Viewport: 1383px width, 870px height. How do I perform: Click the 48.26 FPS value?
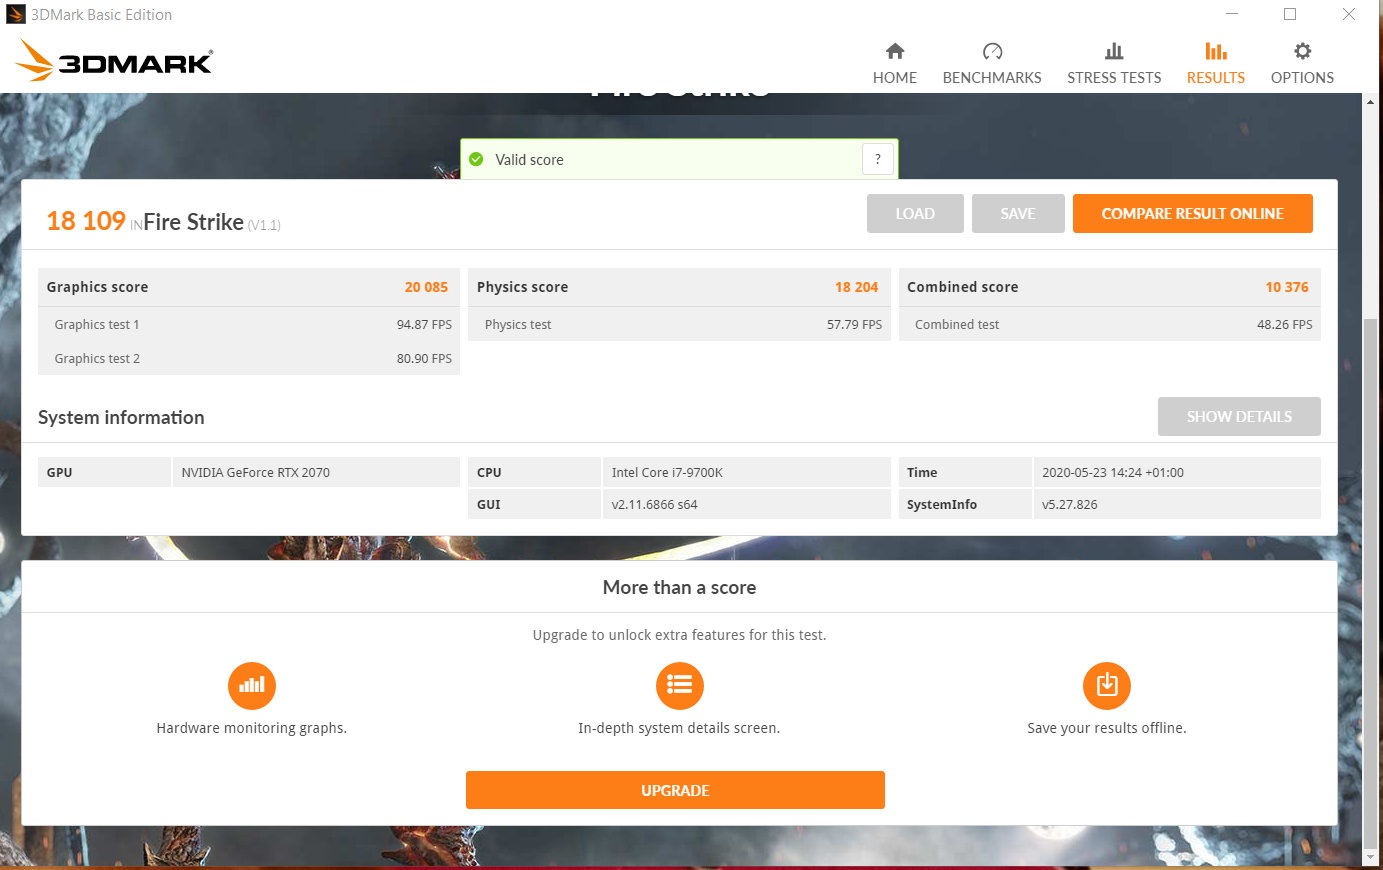point(1284,324)
